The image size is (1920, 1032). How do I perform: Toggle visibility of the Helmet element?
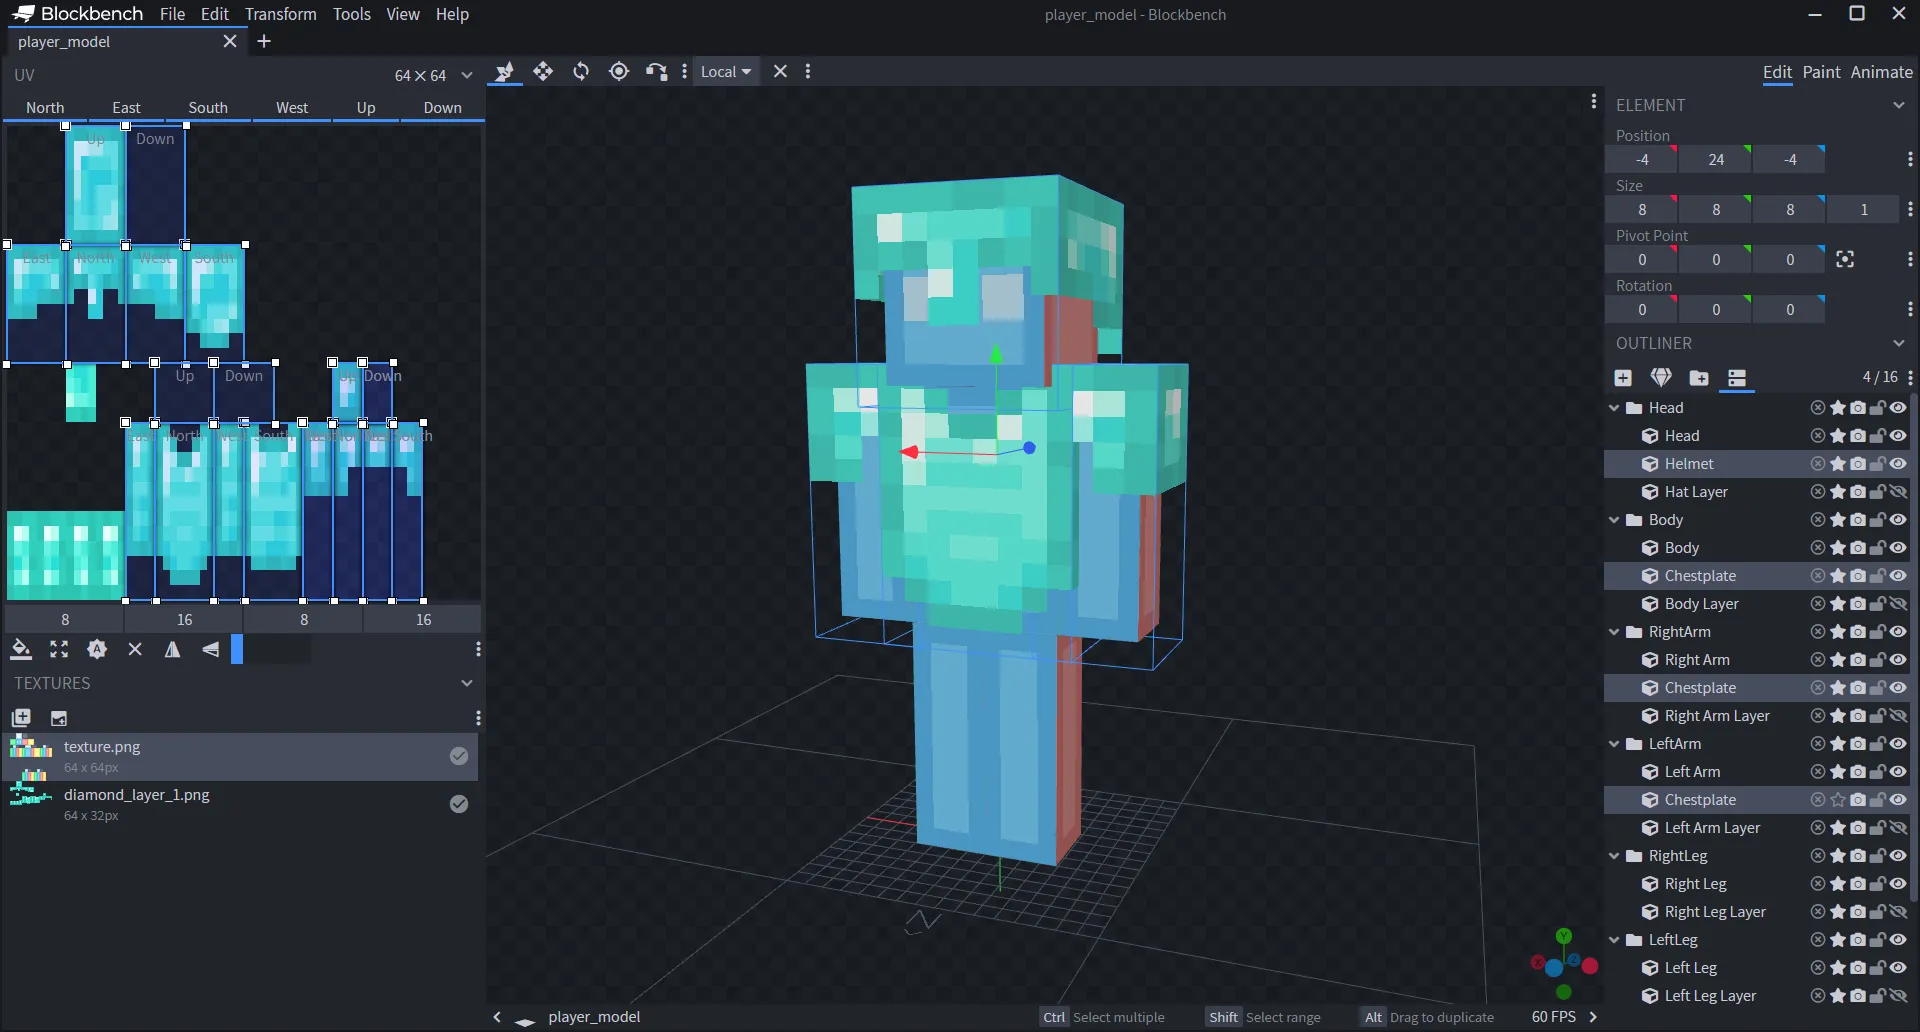pos(1898,464)
